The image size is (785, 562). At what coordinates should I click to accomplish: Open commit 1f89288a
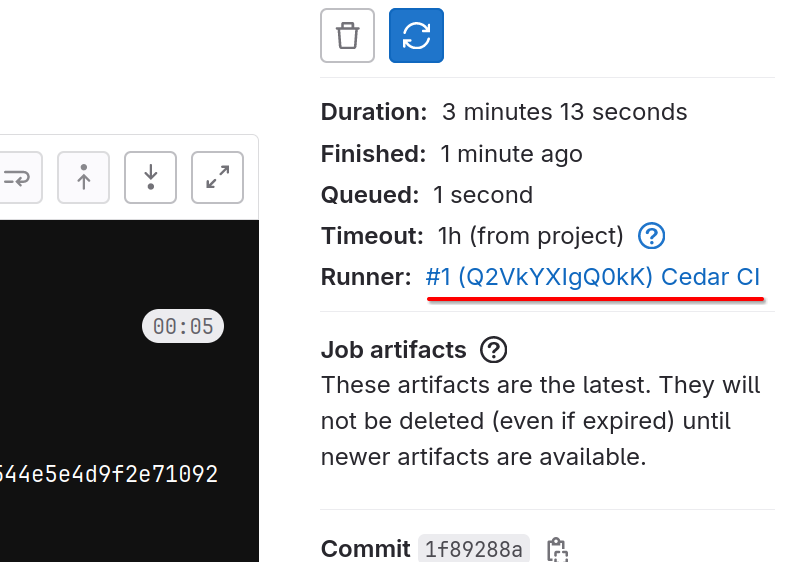coord(474,549)
